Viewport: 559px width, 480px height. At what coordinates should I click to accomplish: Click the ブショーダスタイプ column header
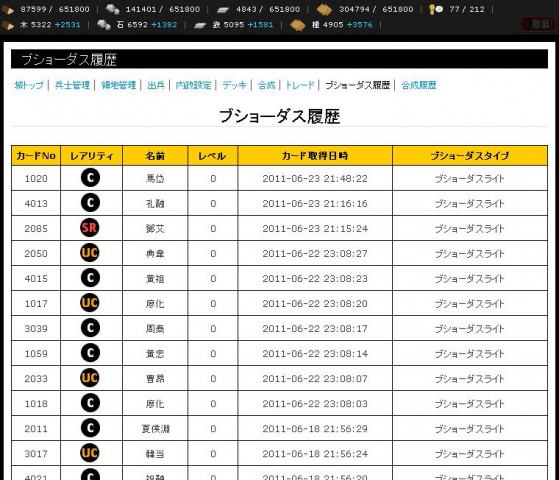[x=470, y=155]
